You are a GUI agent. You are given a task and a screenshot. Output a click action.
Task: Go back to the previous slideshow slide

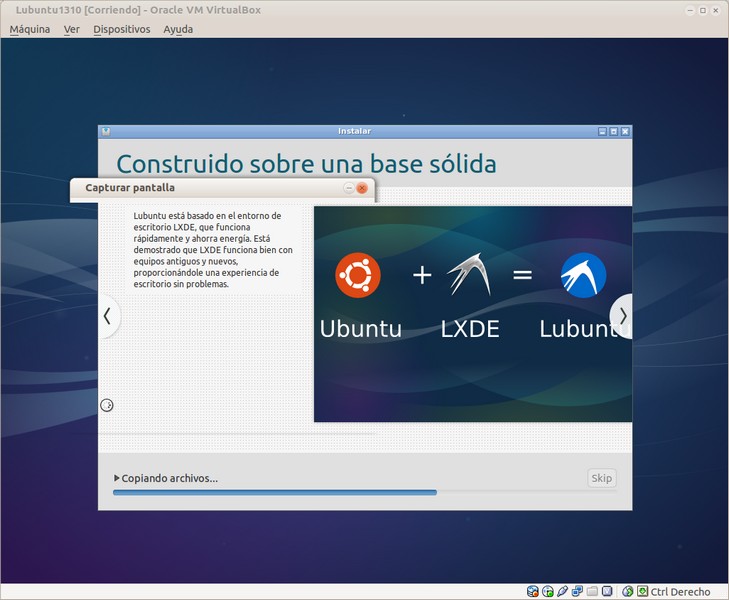click(x=108, y=316)
